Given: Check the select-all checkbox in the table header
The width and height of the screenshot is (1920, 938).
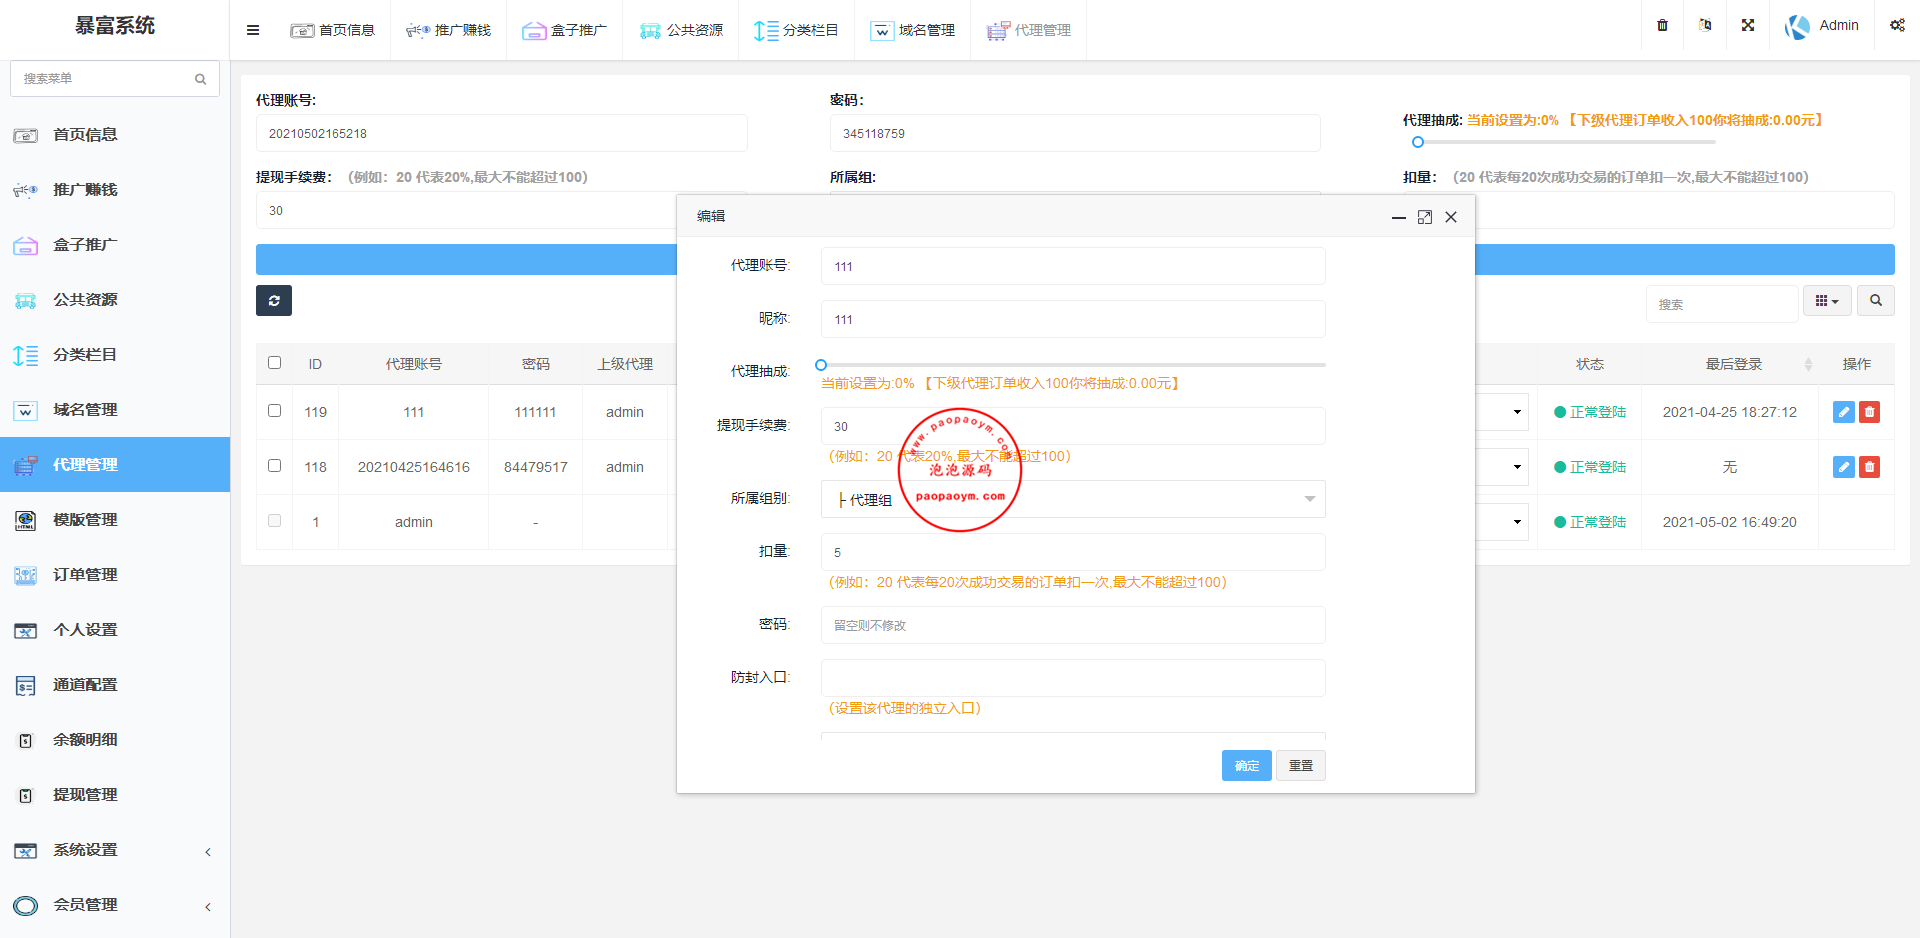Looking at the screenshot, I should [274, 363].
